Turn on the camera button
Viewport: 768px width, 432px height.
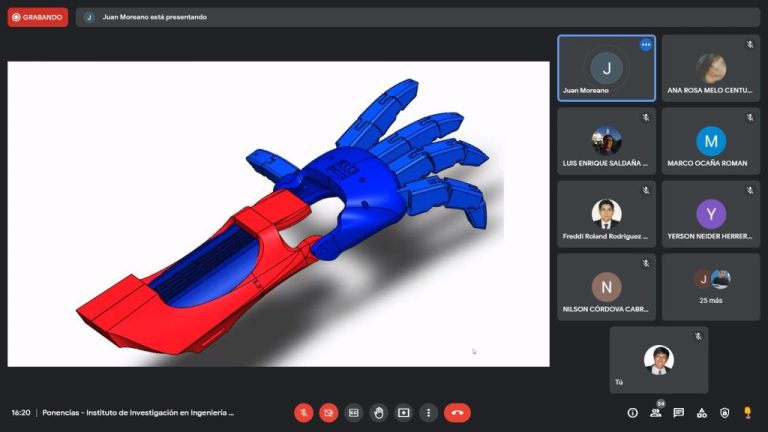tap(329, 412)
